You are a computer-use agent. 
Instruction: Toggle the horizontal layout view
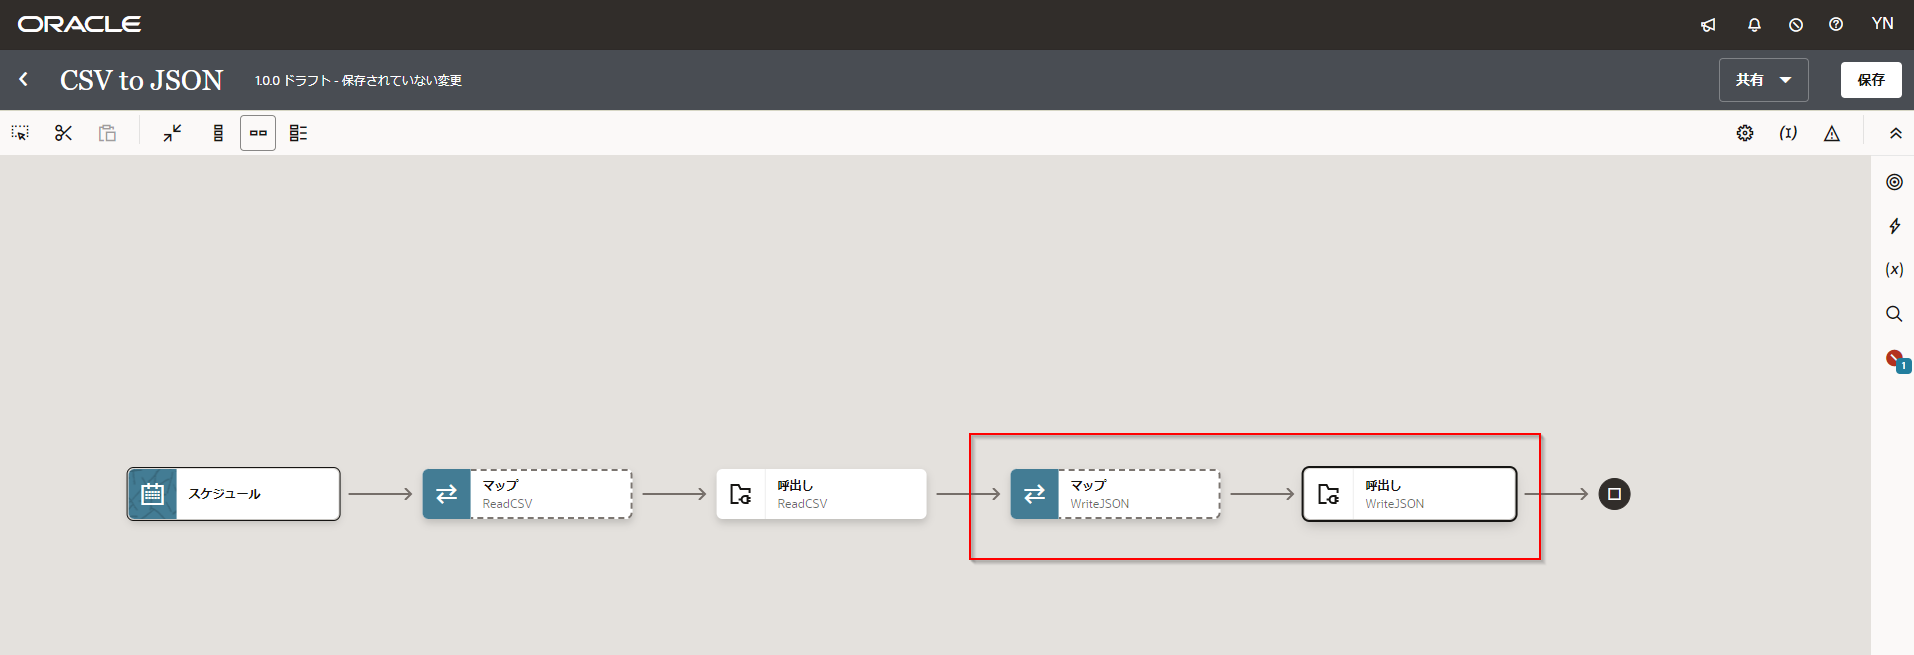point(258,133)
